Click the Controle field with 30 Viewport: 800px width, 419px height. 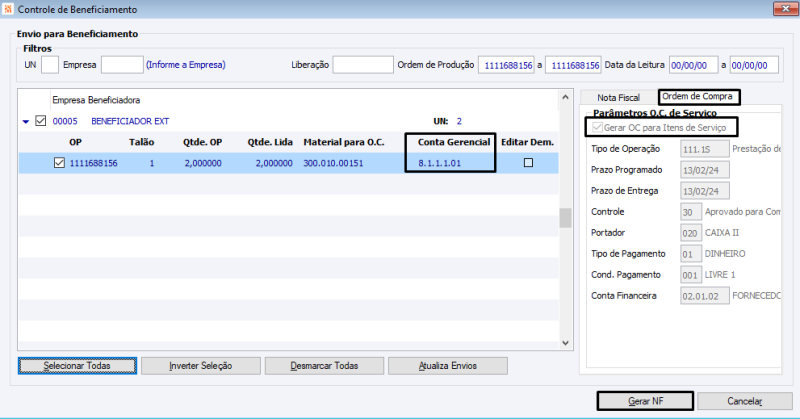[x=691, y=212]
